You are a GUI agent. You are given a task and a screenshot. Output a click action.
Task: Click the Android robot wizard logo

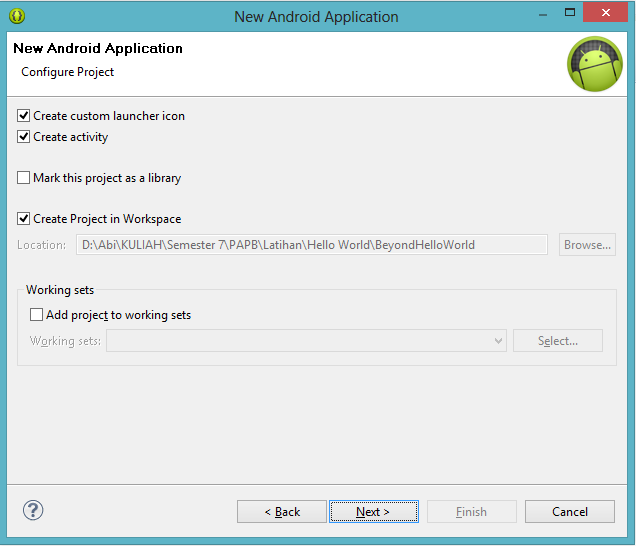[x=595, y=64]
